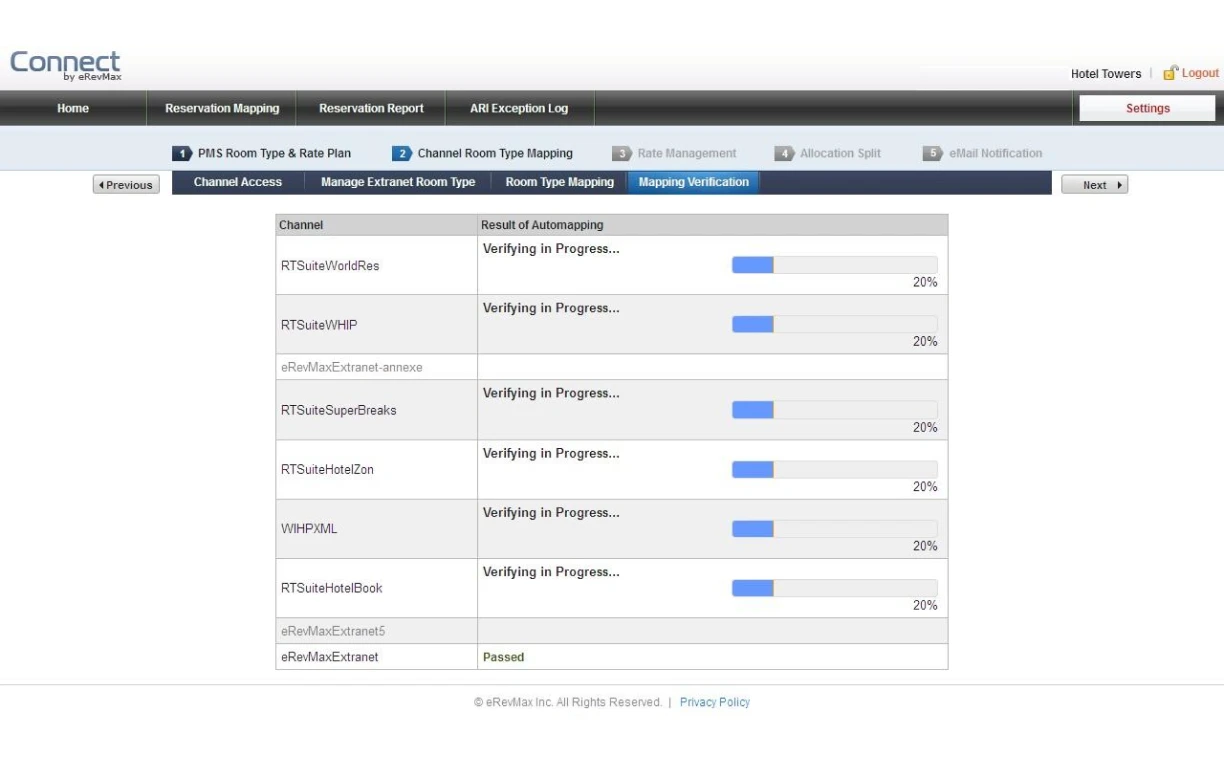The image size is (1224, 768).
Task: Select eRevMaxExtranet-annexe channel cell
Action: coord(377,367)
